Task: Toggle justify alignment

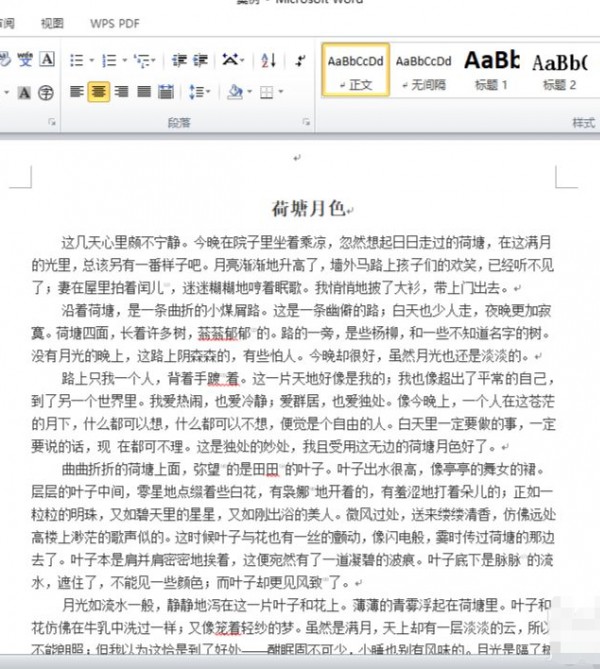Action: tap(144, 91)
